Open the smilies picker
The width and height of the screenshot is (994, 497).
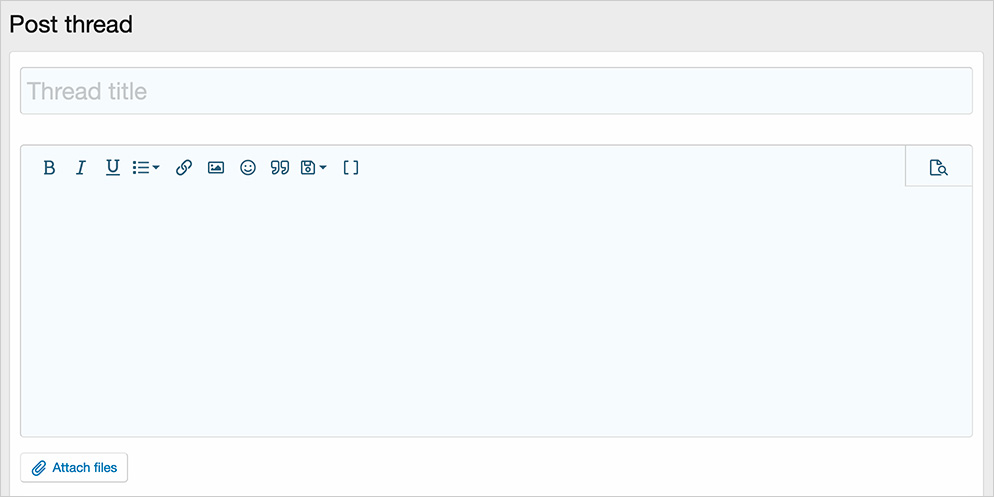click(x=248, y=168)
